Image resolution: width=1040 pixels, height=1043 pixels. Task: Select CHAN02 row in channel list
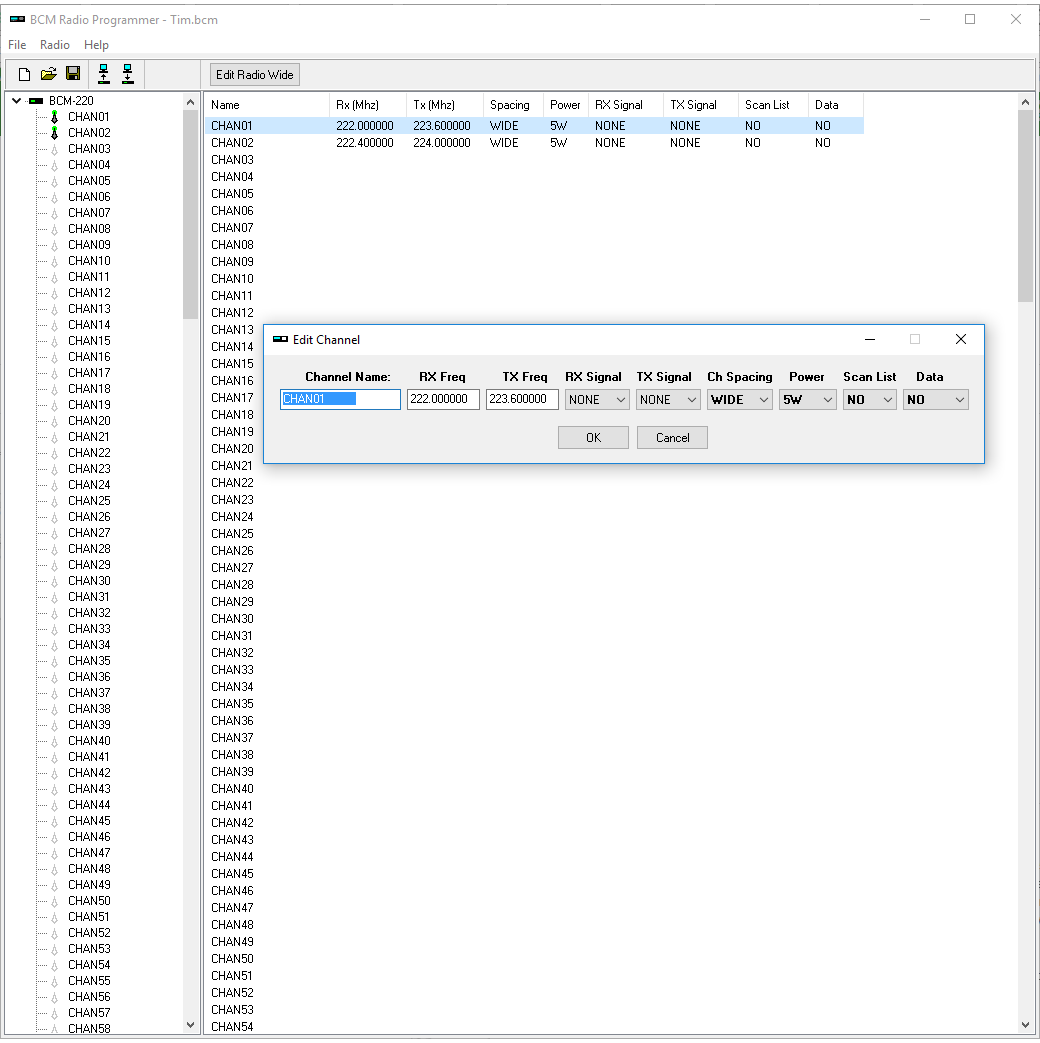(x=534, y=143)
